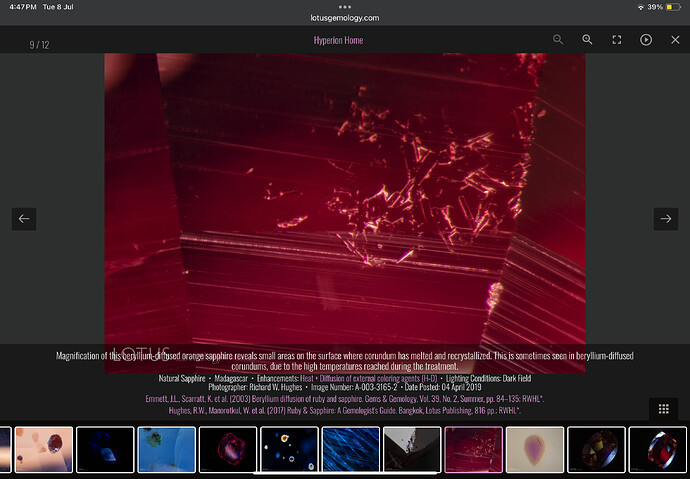Open Hughes Ruby & Sapphire reference link

pyautogui.click(x=345, y=410)
